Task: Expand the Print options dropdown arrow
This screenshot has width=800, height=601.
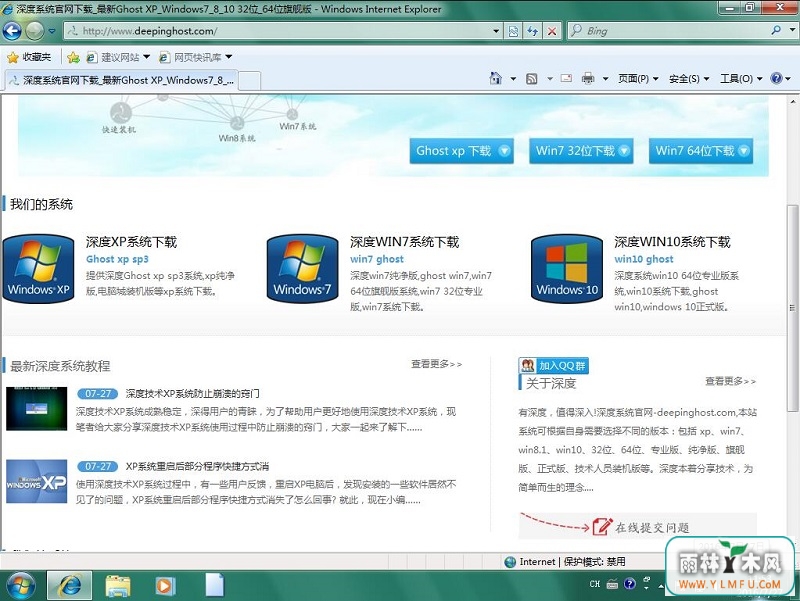Action: click(x=606, y=79)
